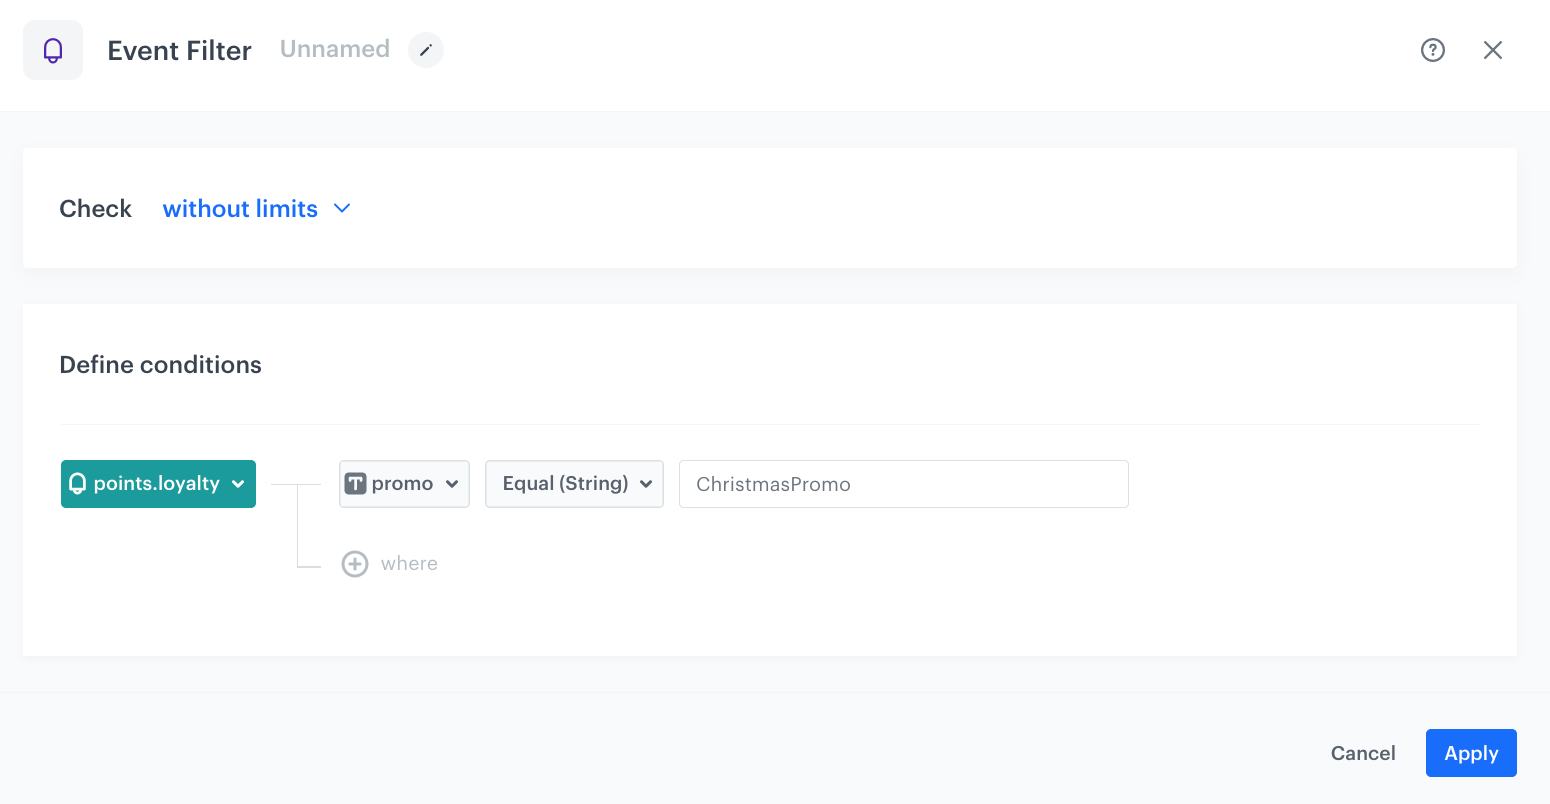Click the Apply button

pyautogui.click(x=1471, y=752)
